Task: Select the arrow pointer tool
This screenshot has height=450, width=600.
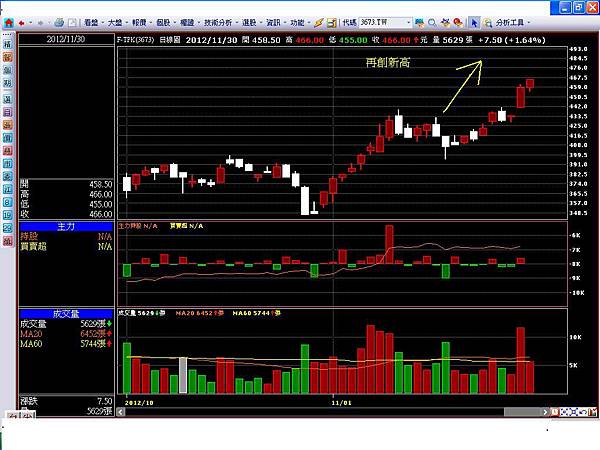Action: click(474, 23)
